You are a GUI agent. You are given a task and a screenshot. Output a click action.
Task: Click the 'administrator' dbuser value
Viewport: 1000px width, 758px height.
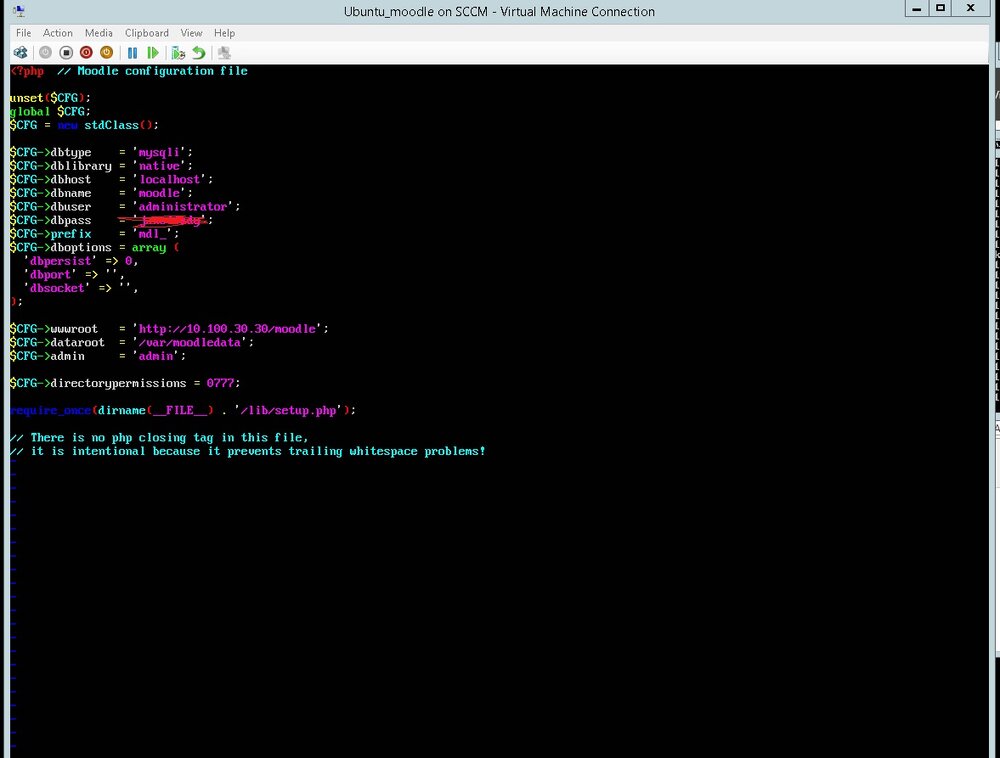pyautogui.click(x=183, y=207)
